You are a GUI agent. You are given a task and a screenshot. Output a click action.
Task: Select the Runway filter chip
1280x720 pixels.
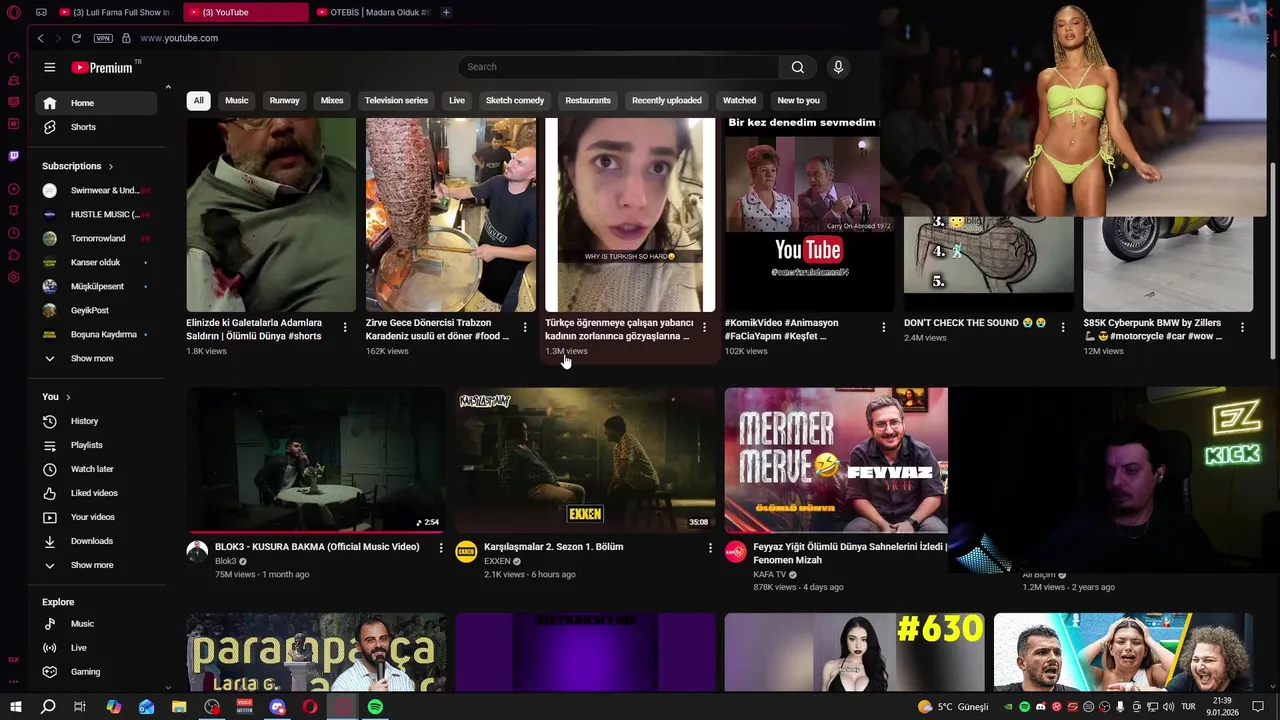point(284,100)
